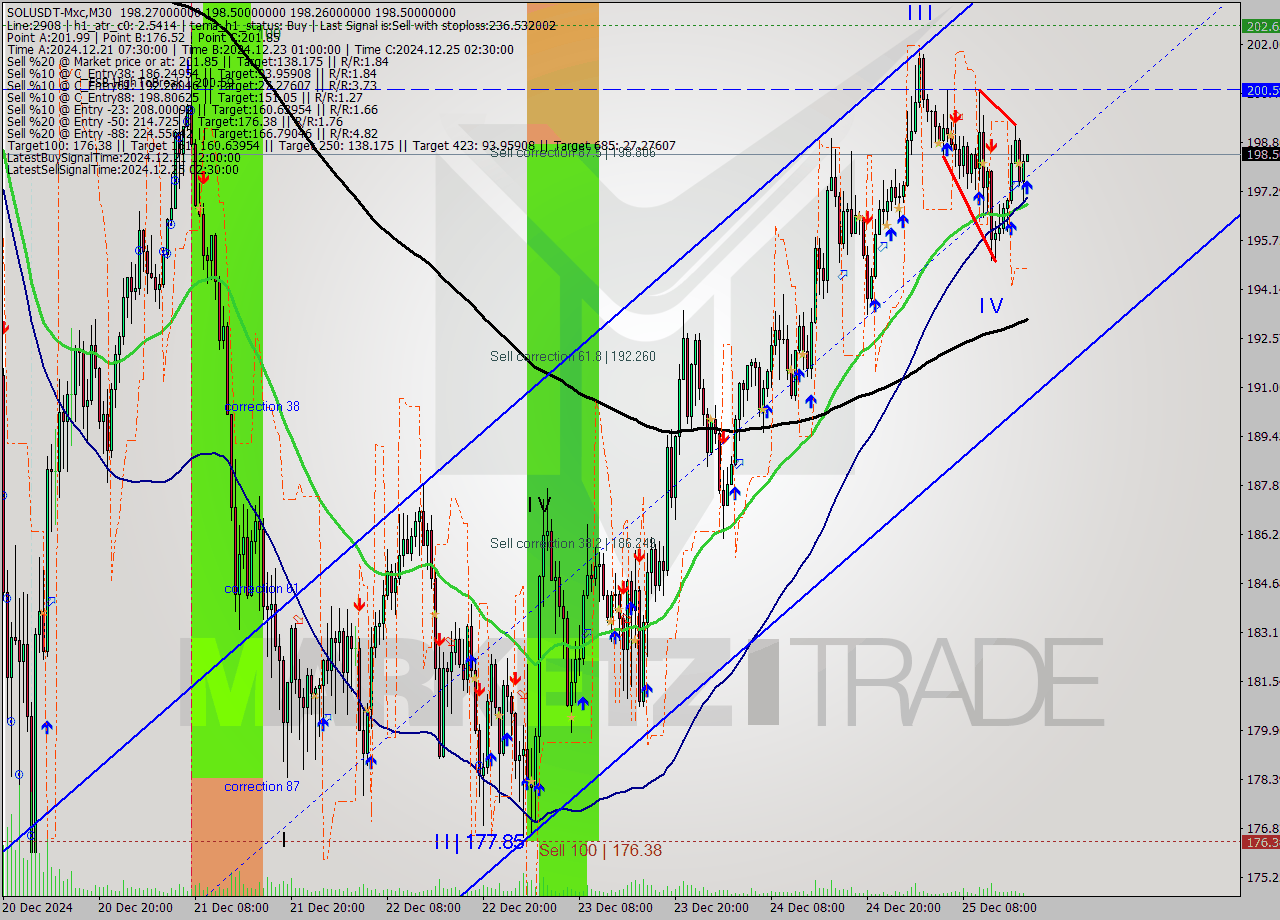Select the 'III 177.85' wave label

pos(480,842)
